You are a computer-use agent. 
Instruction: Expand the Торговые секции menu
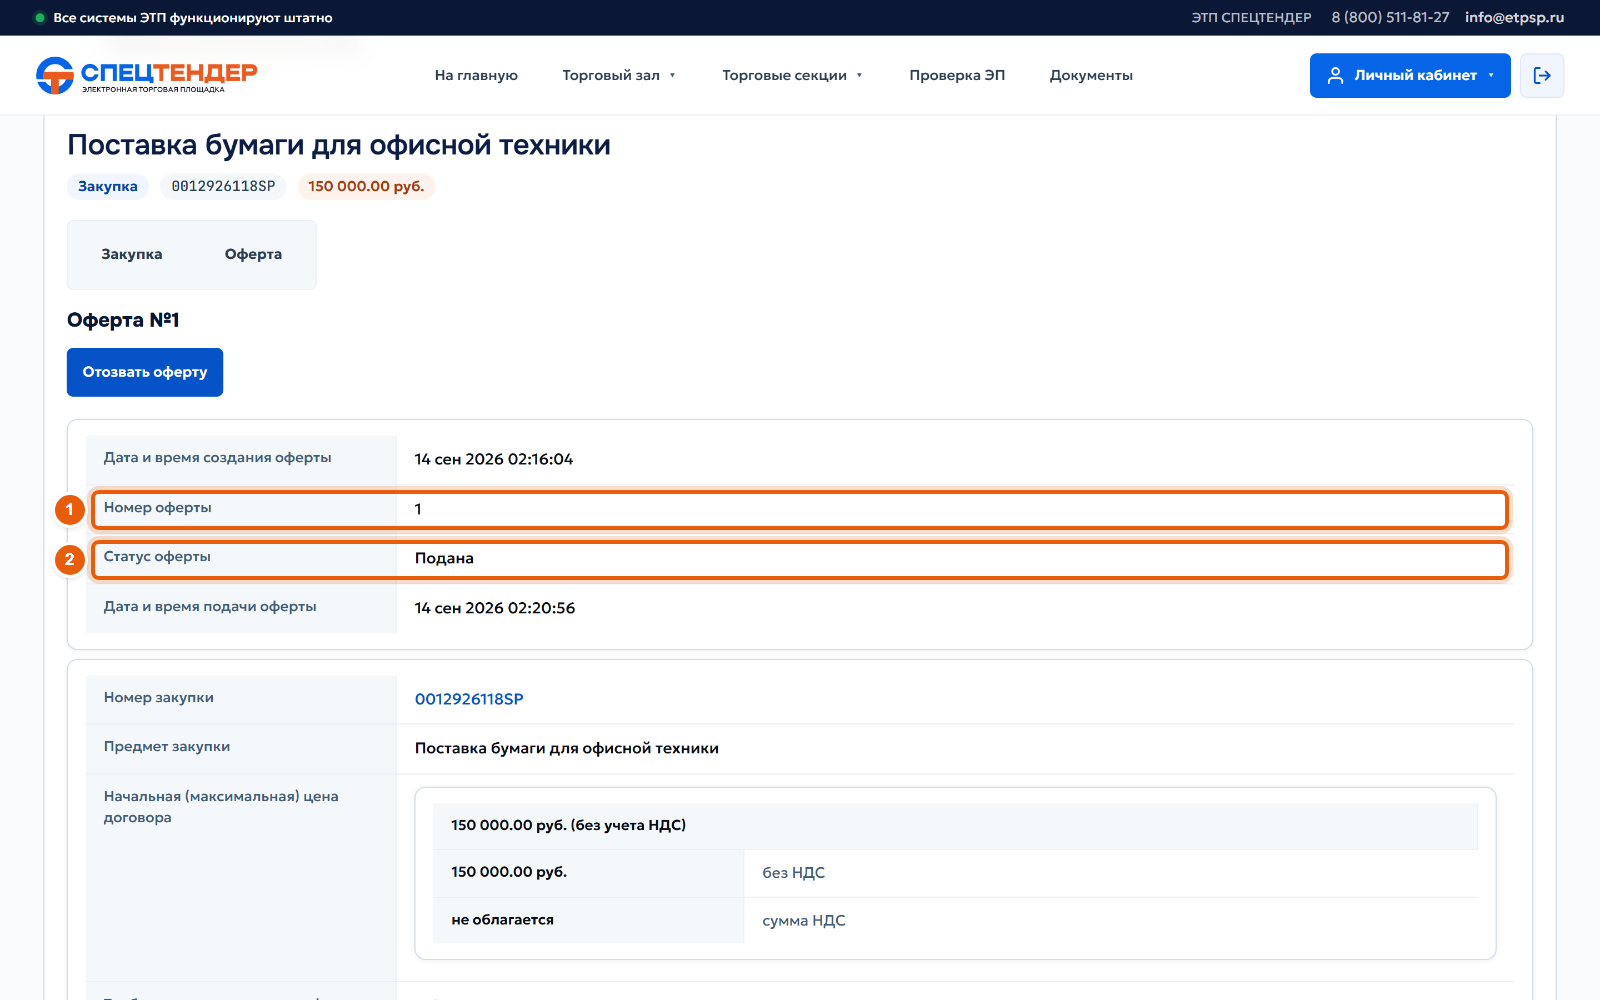pos(792,75)
